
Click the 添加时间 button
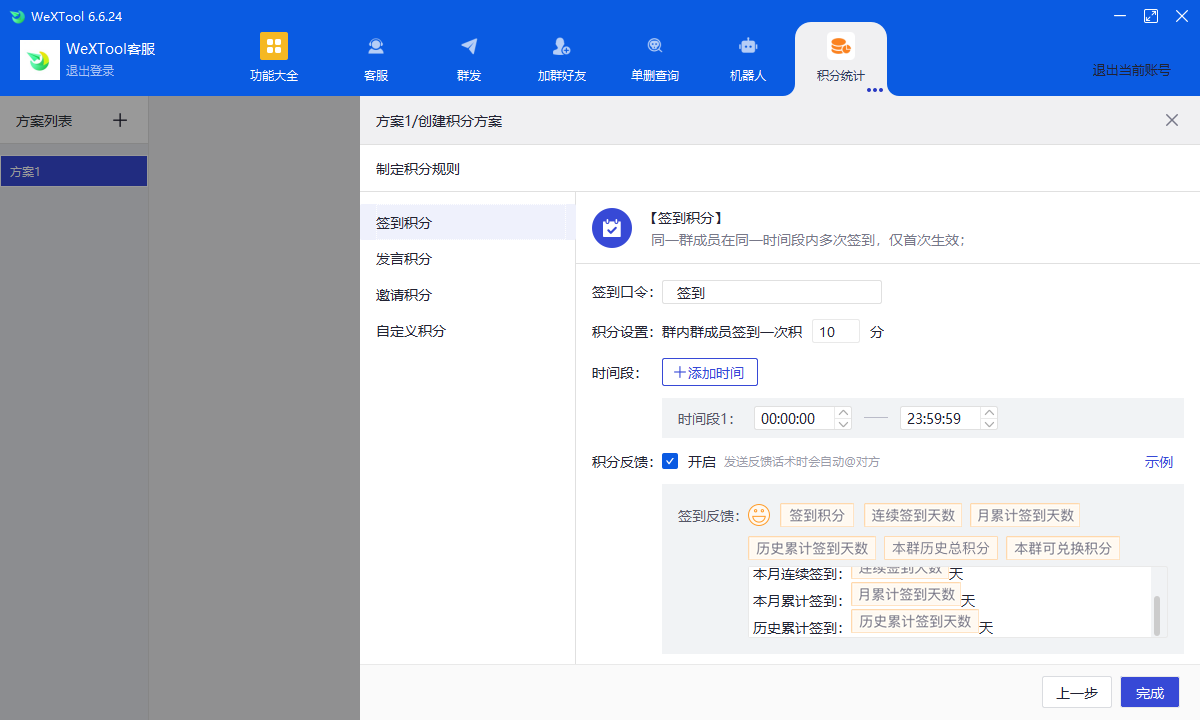point(709,372)
